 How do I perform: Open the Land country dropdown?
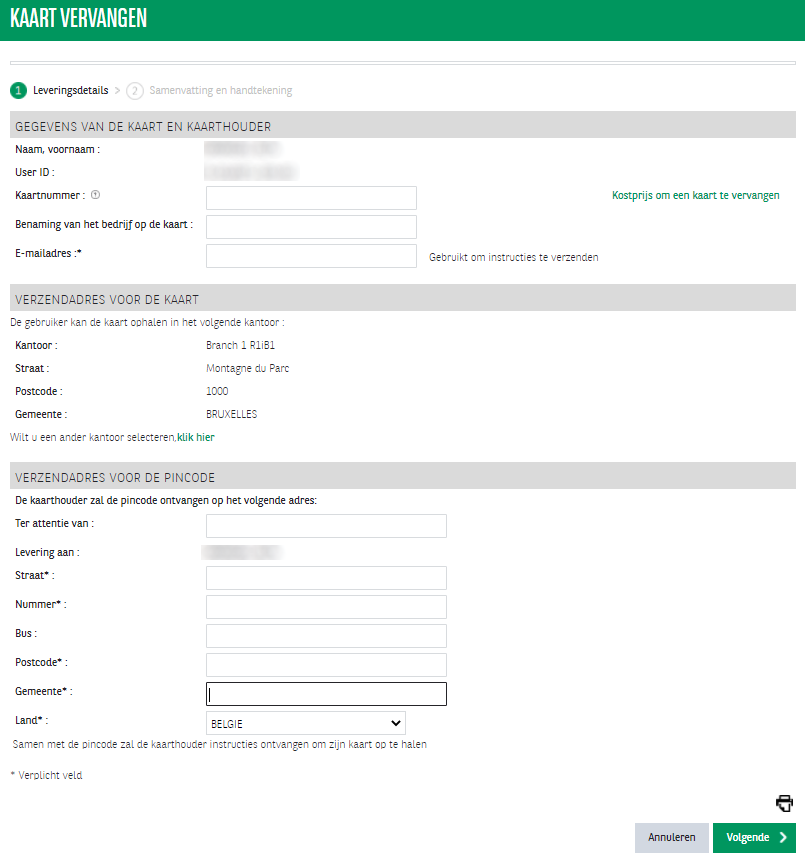(x=305, y=723)
